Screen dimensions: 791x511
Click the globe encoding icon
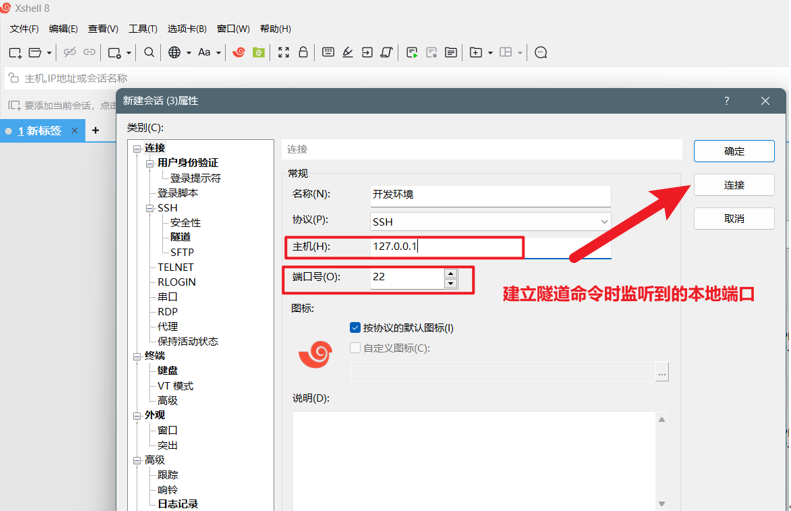coord(174,52)
